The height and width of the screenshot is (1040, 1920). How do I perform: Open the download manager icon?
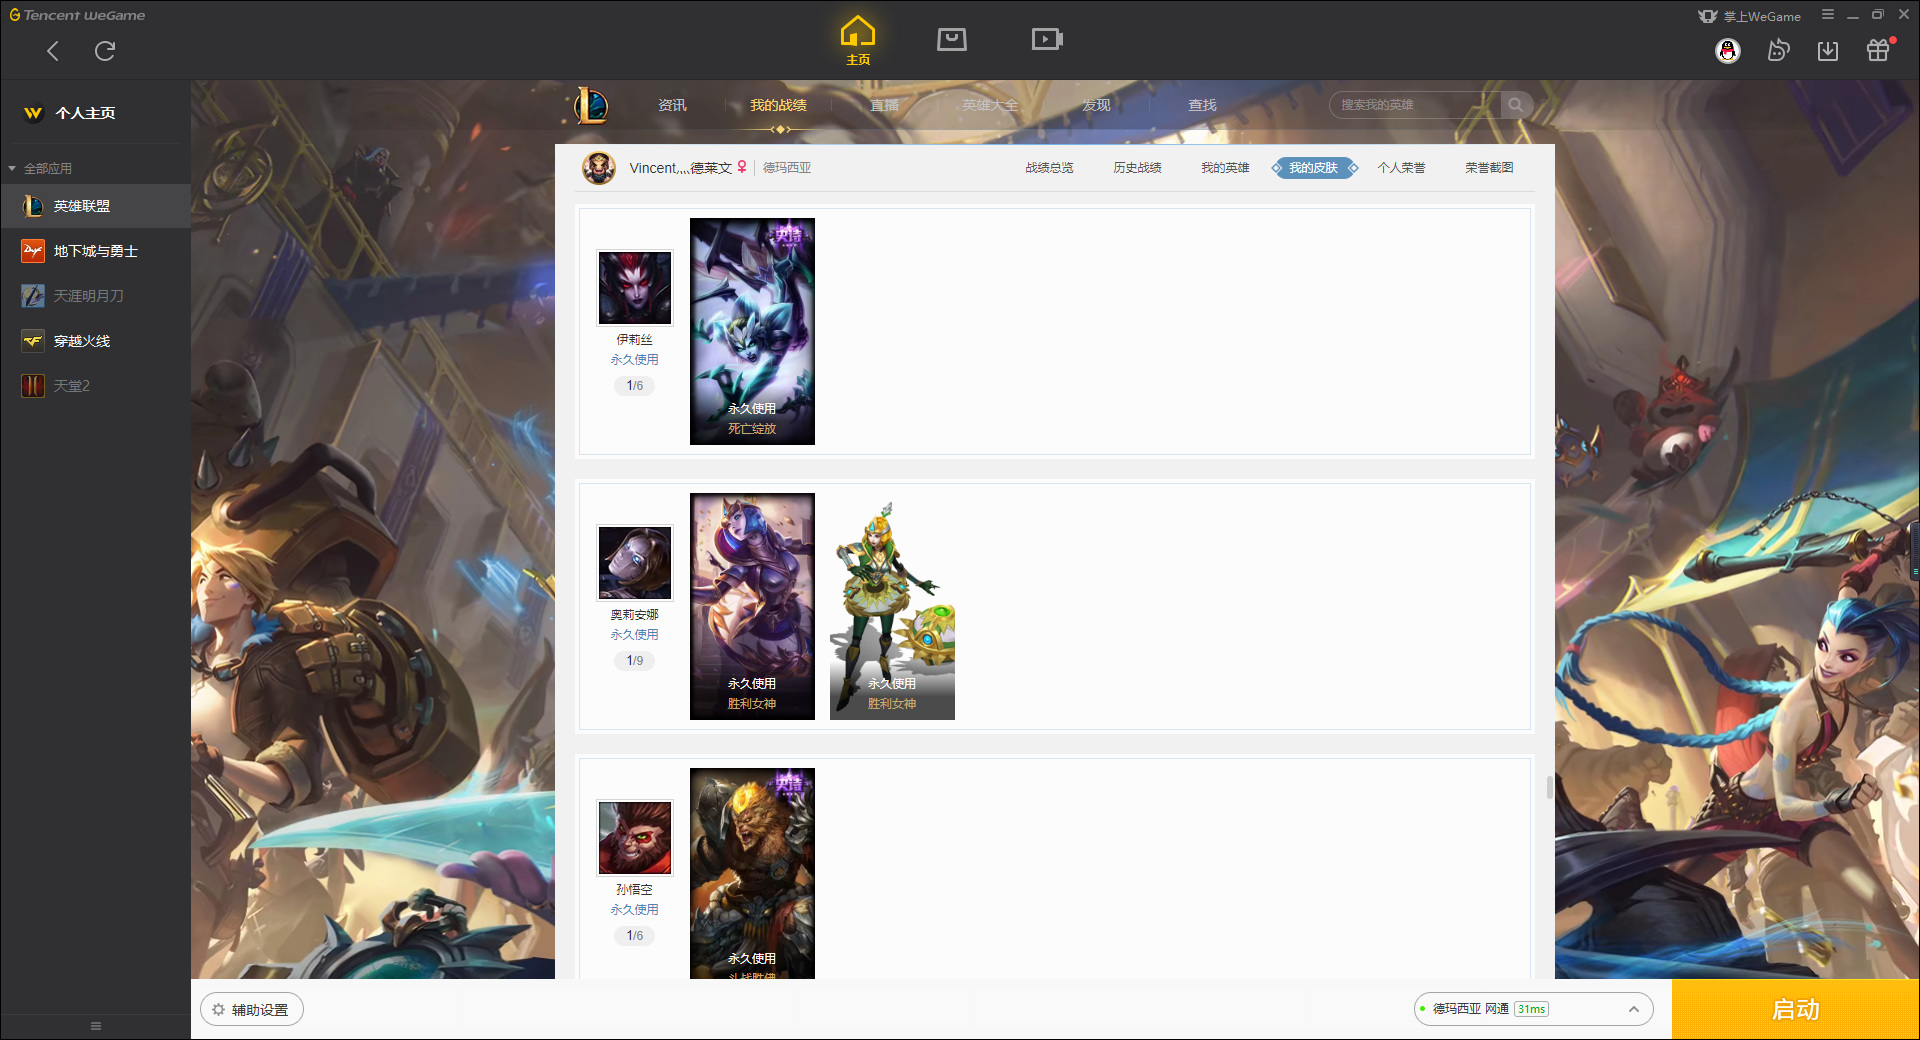click(x=1828, y=51)
